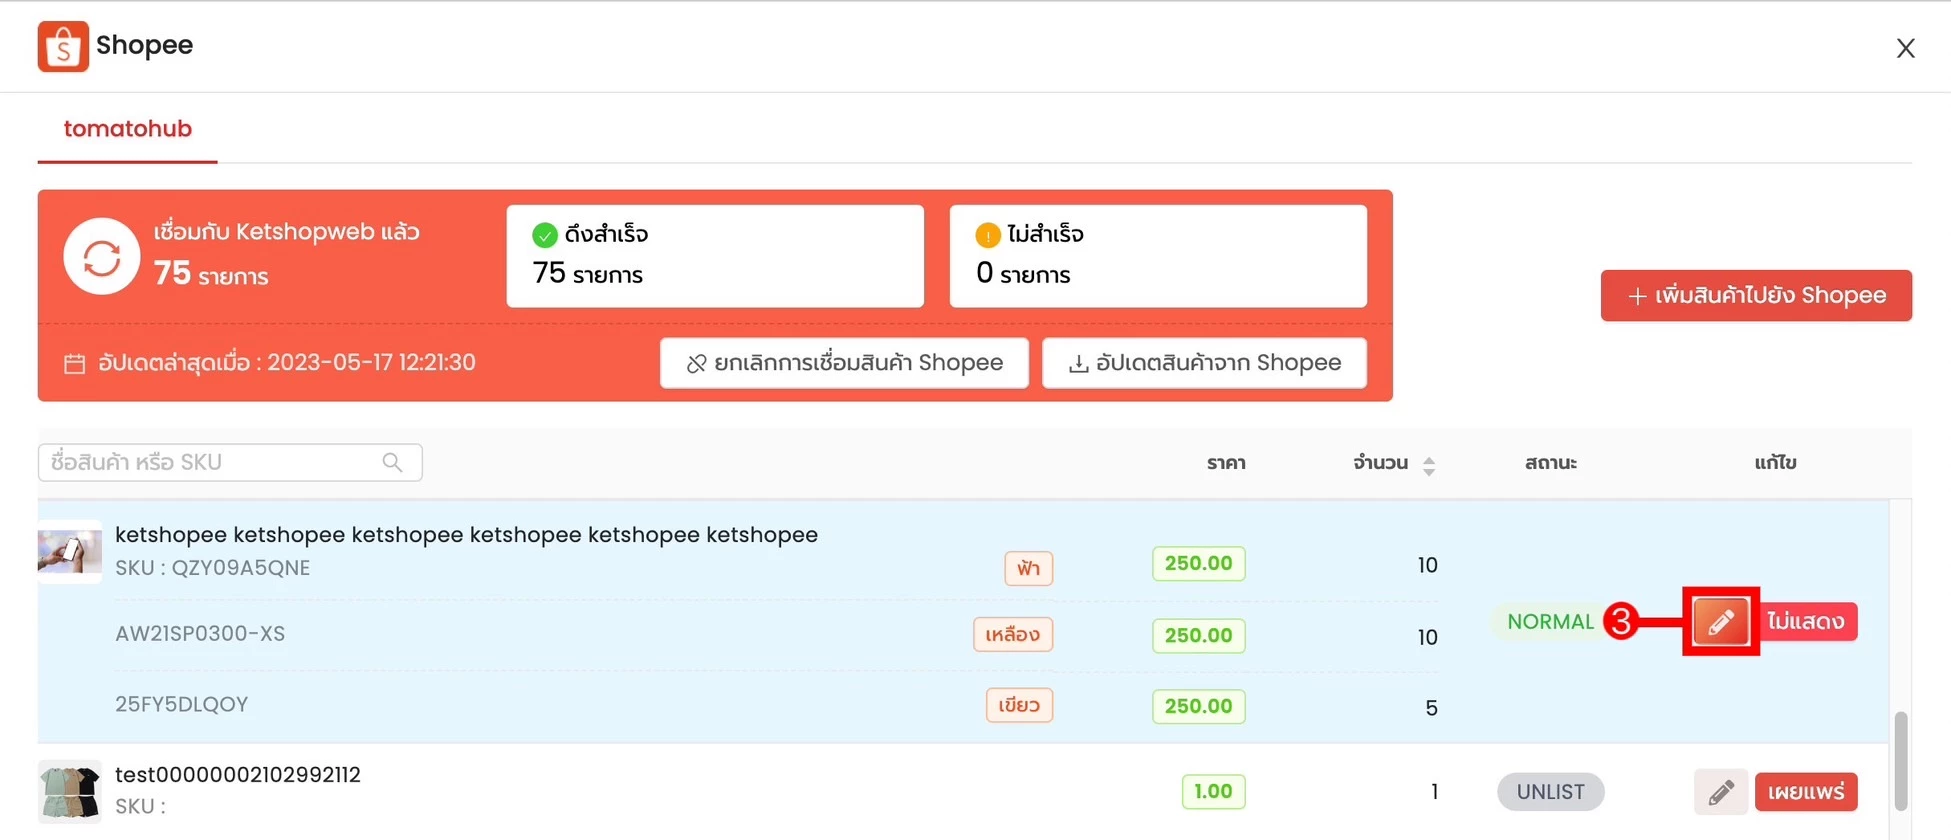This screenshot has height=840, width=1951.
Task: Click the calendar icon beside last update
Action: click(75, 363)
